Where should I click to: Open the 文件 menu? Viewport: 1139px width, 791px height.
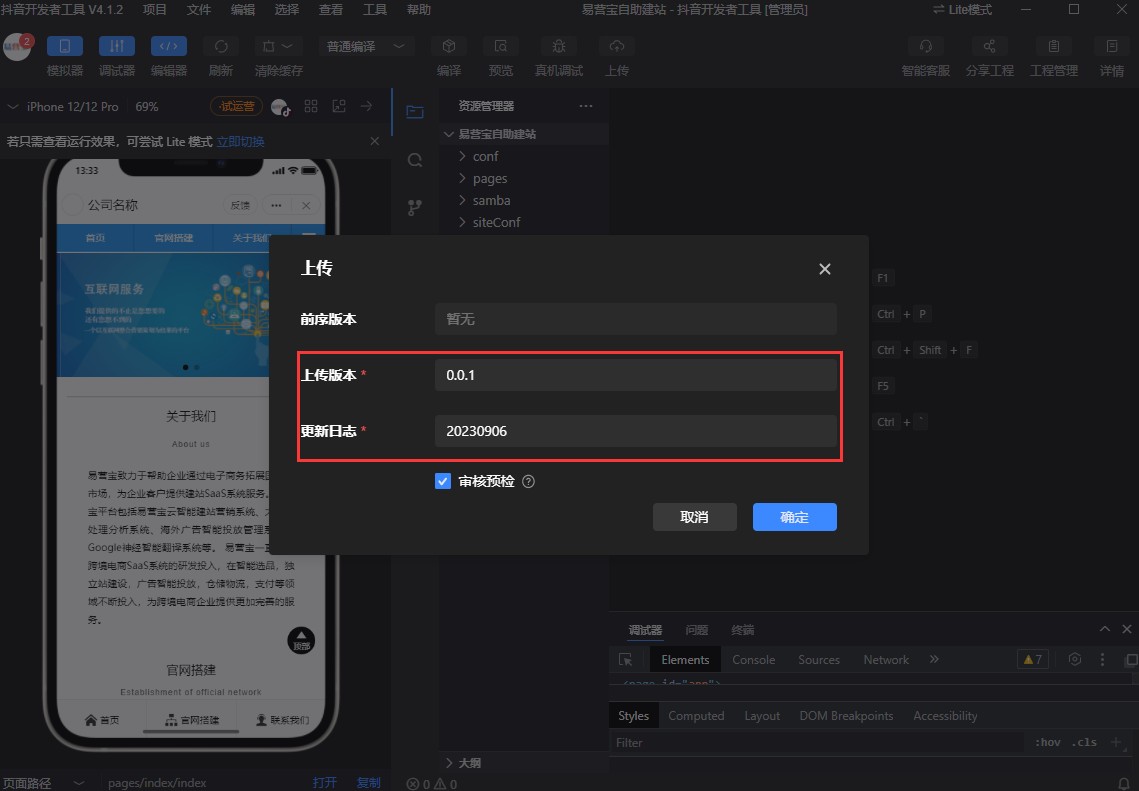(x=198, y=9)
